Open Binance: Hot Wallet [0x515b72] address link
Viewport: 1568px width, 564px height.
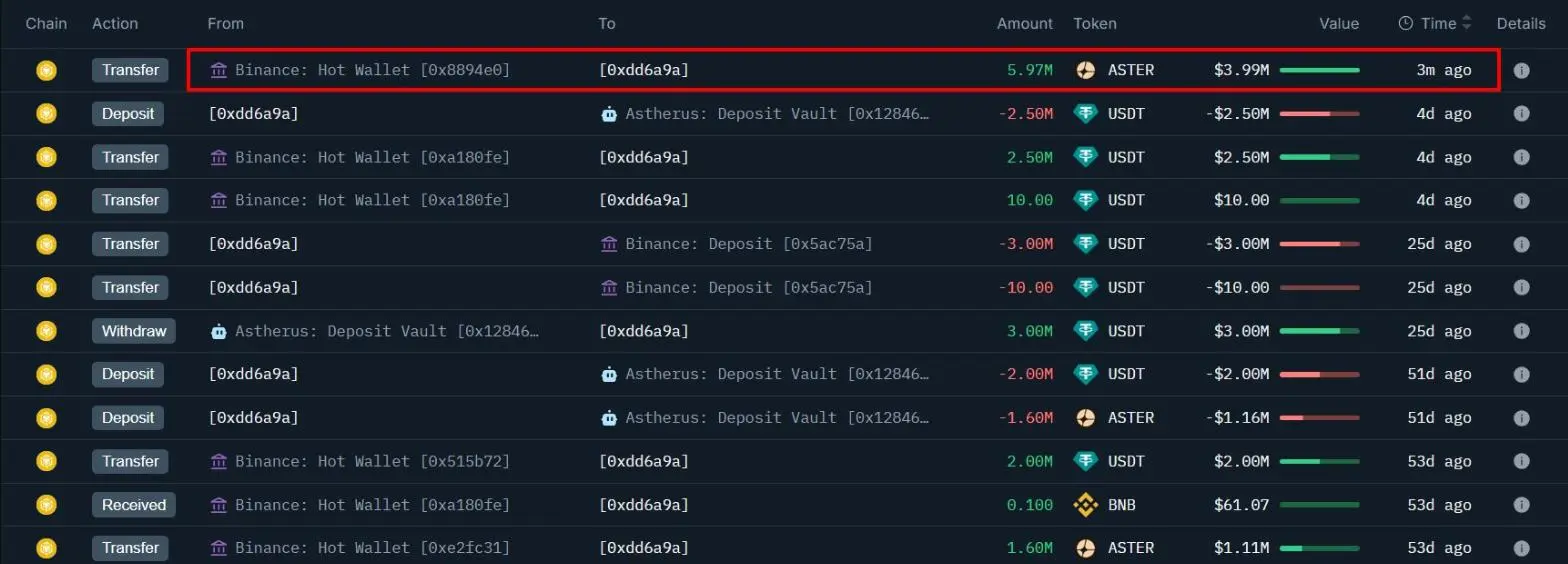click(372, 461)
